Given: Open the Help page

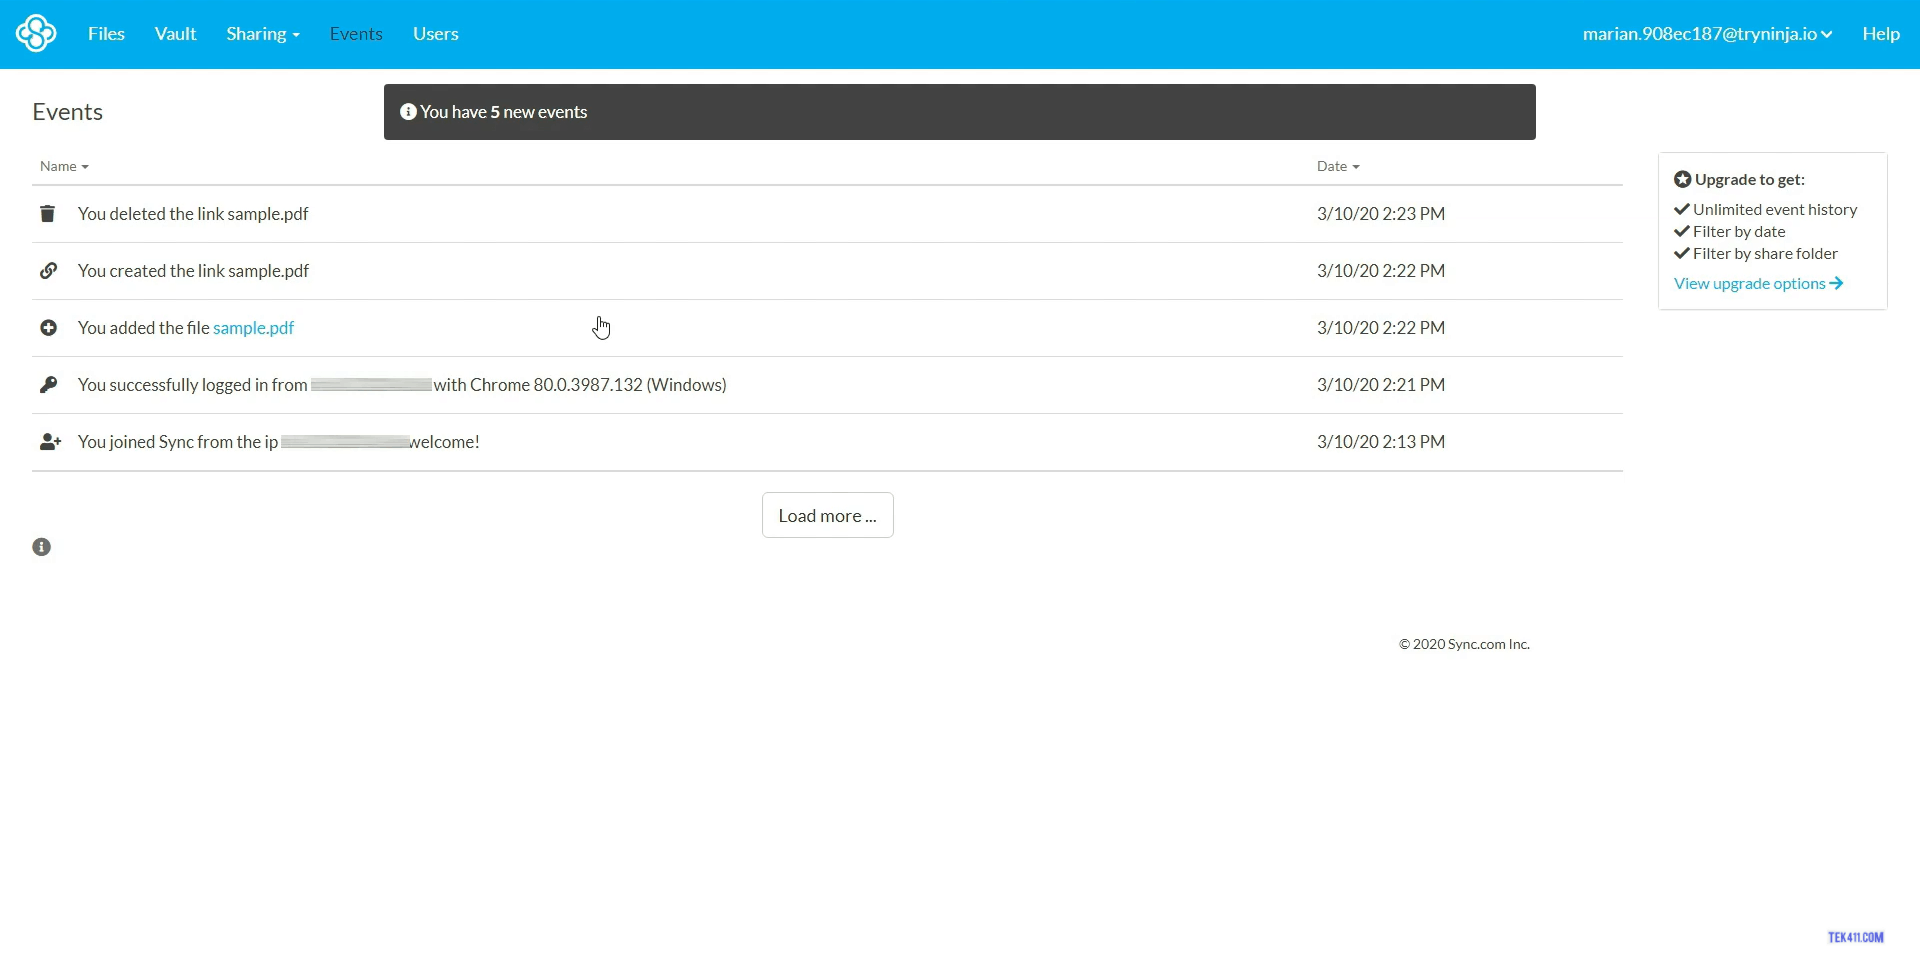Looking at the screenshot, I should click(x=1881, y=34).
